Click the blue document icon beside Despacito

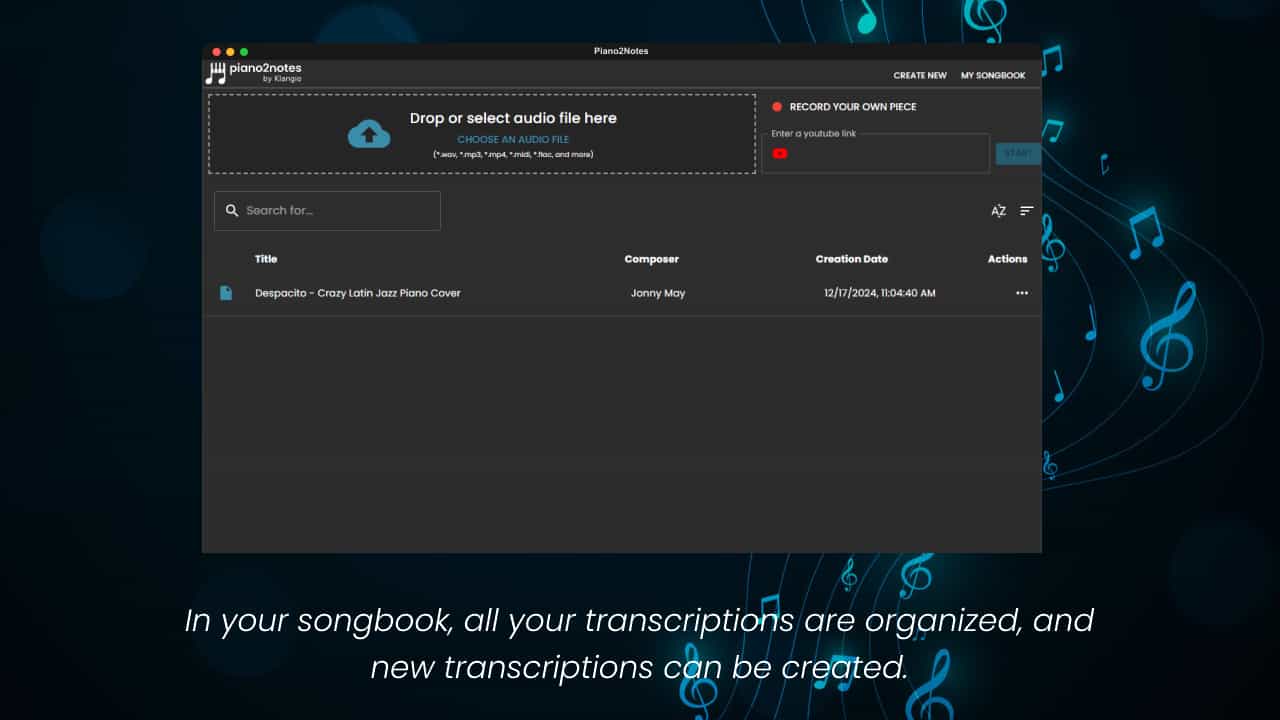[x=226, y=292]
